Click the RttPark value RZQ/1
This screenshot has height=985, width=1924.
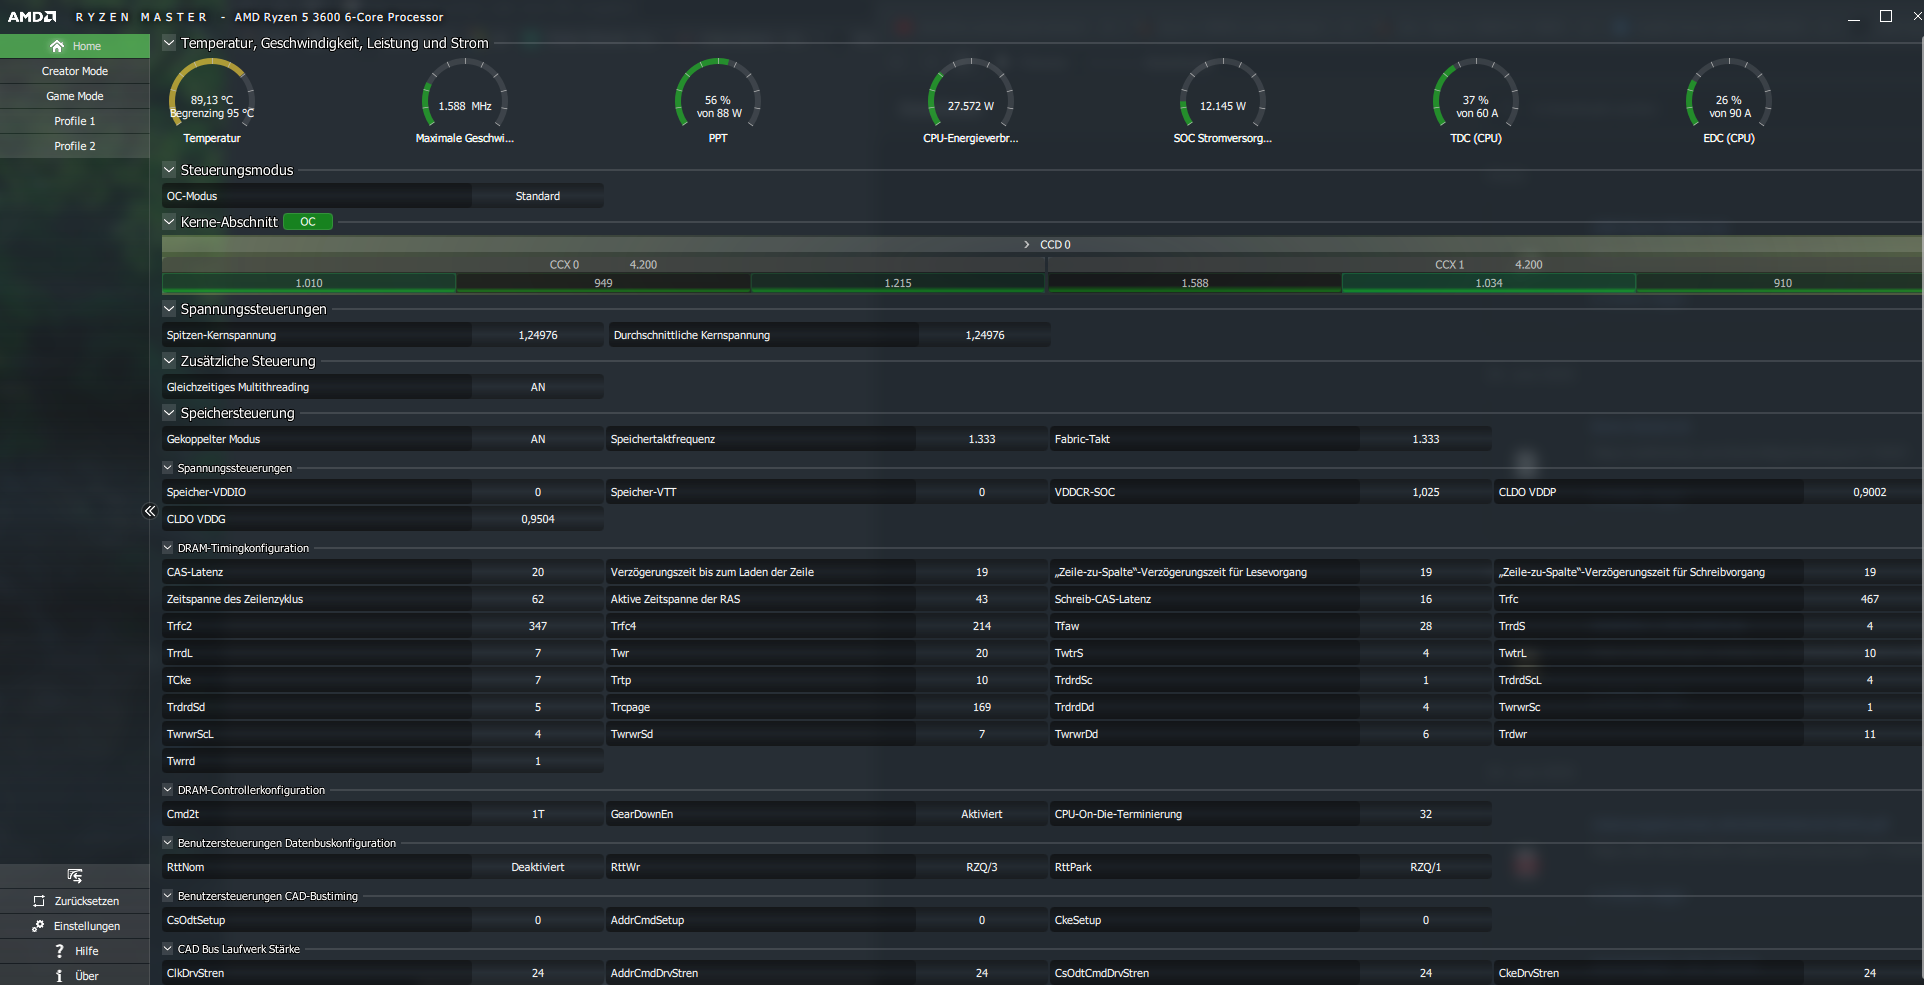click(x=1426, y=867)
